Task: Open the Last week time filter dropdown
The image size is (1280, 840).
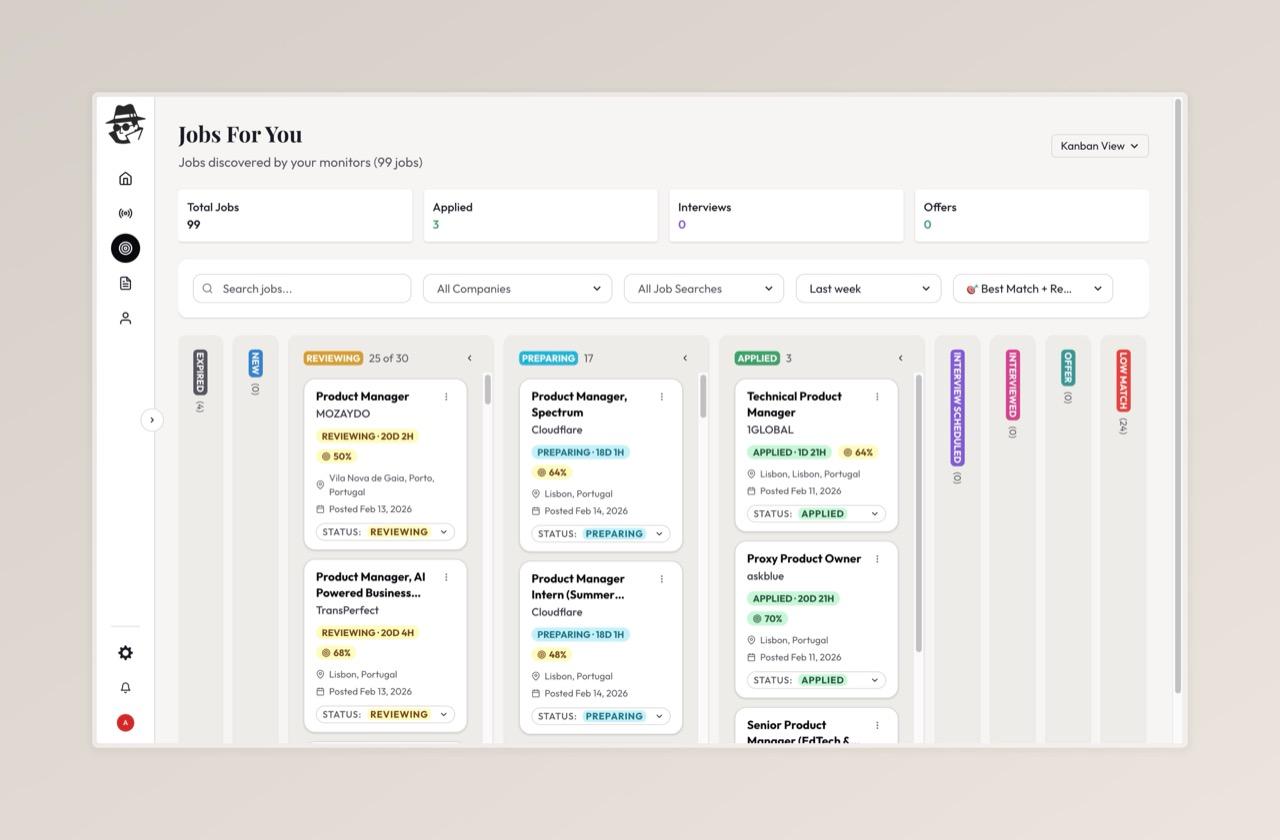Action: click(x=867, y=288)
